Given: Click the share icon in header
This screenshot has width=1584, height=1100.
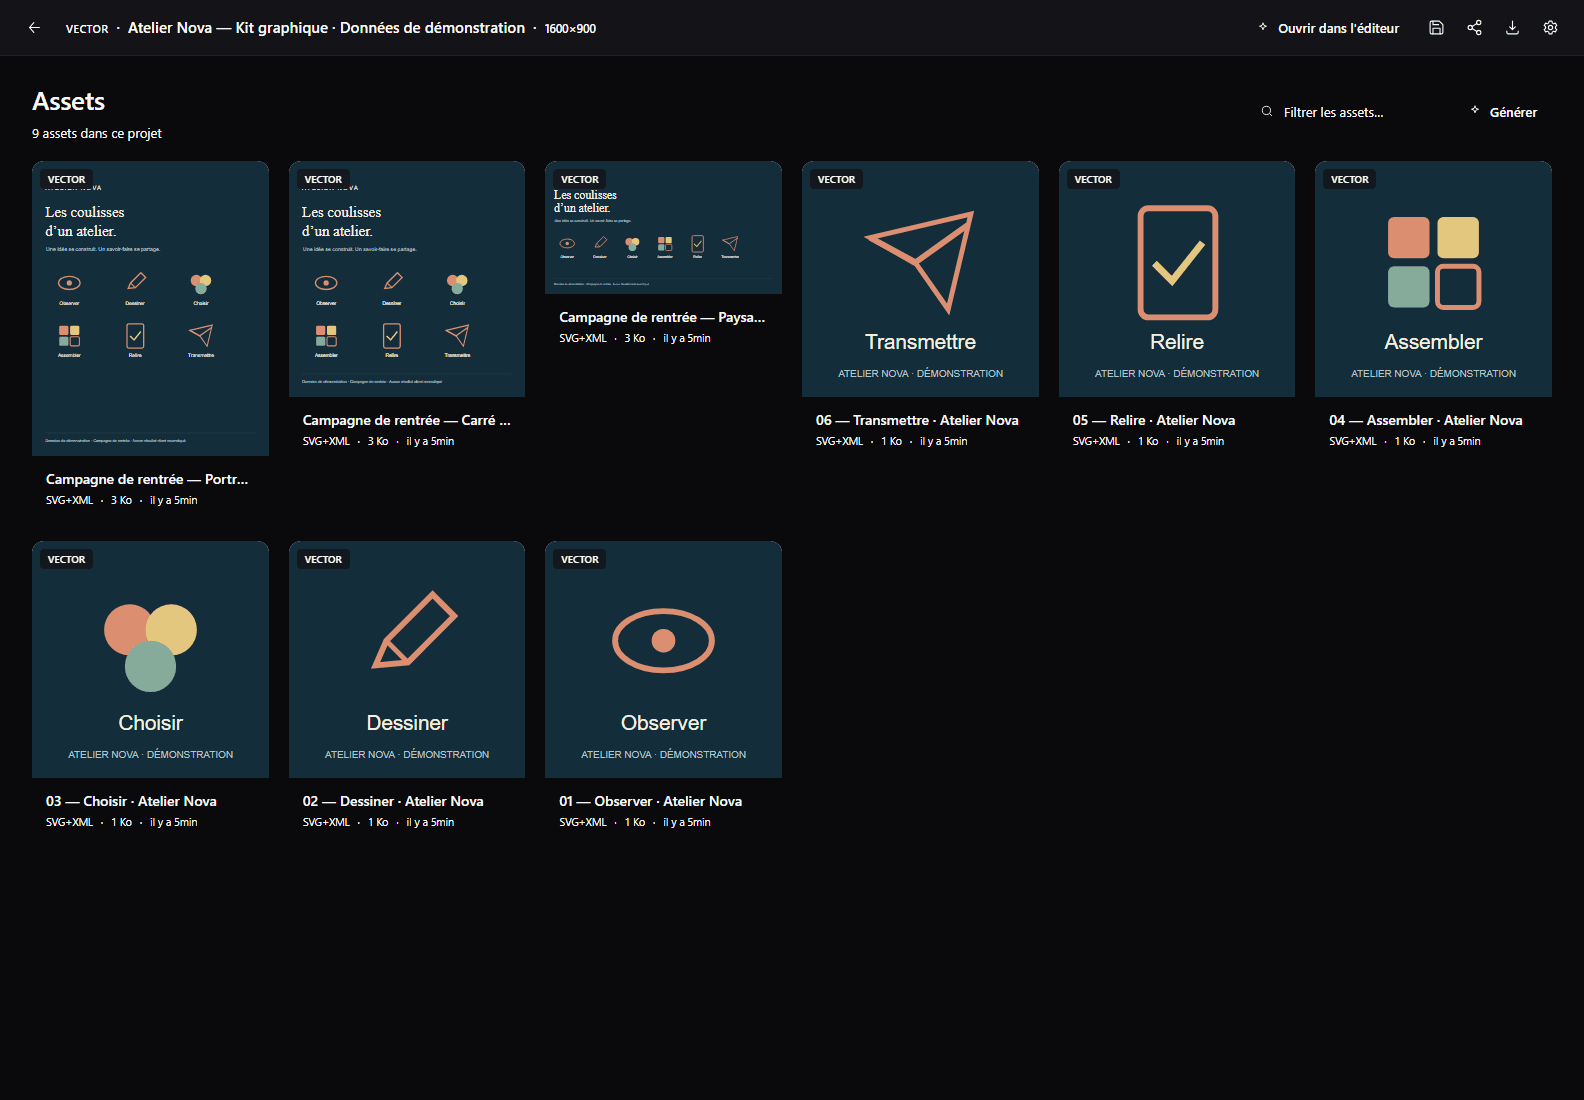Looking at the screenshot, I should coord(1474,28).
